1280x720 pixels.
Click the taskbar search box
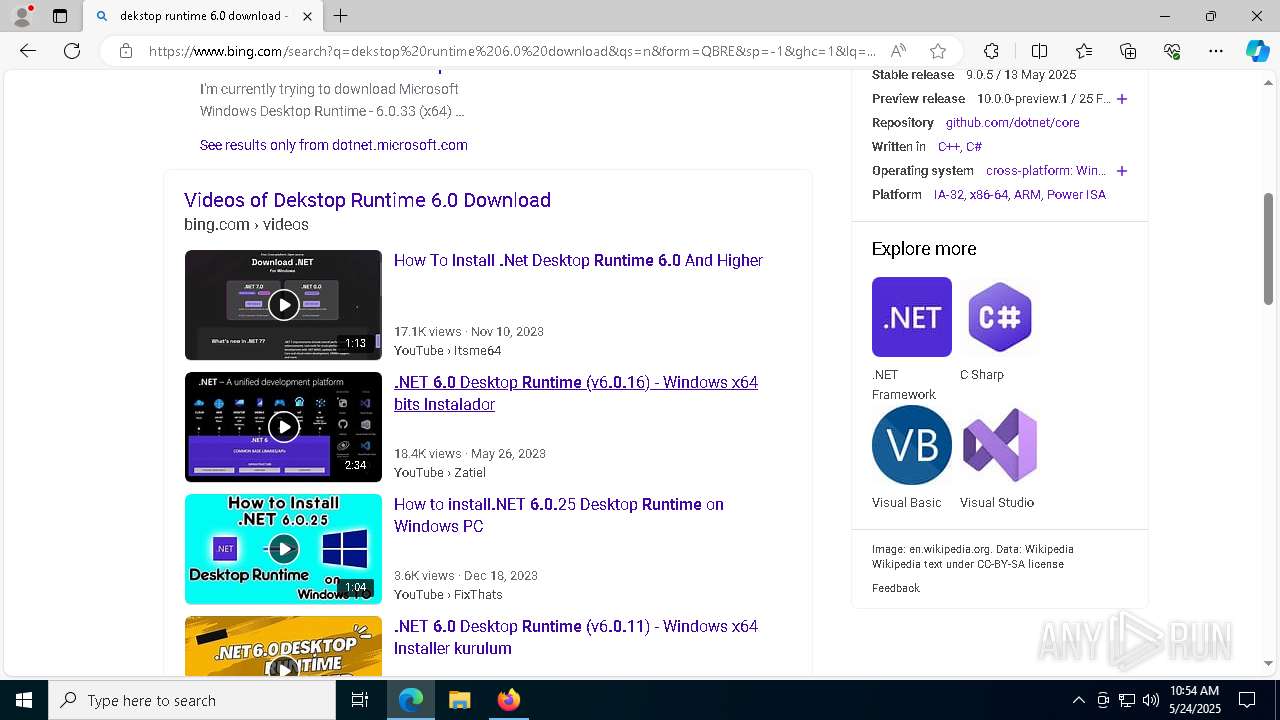(x=192, y=700)
